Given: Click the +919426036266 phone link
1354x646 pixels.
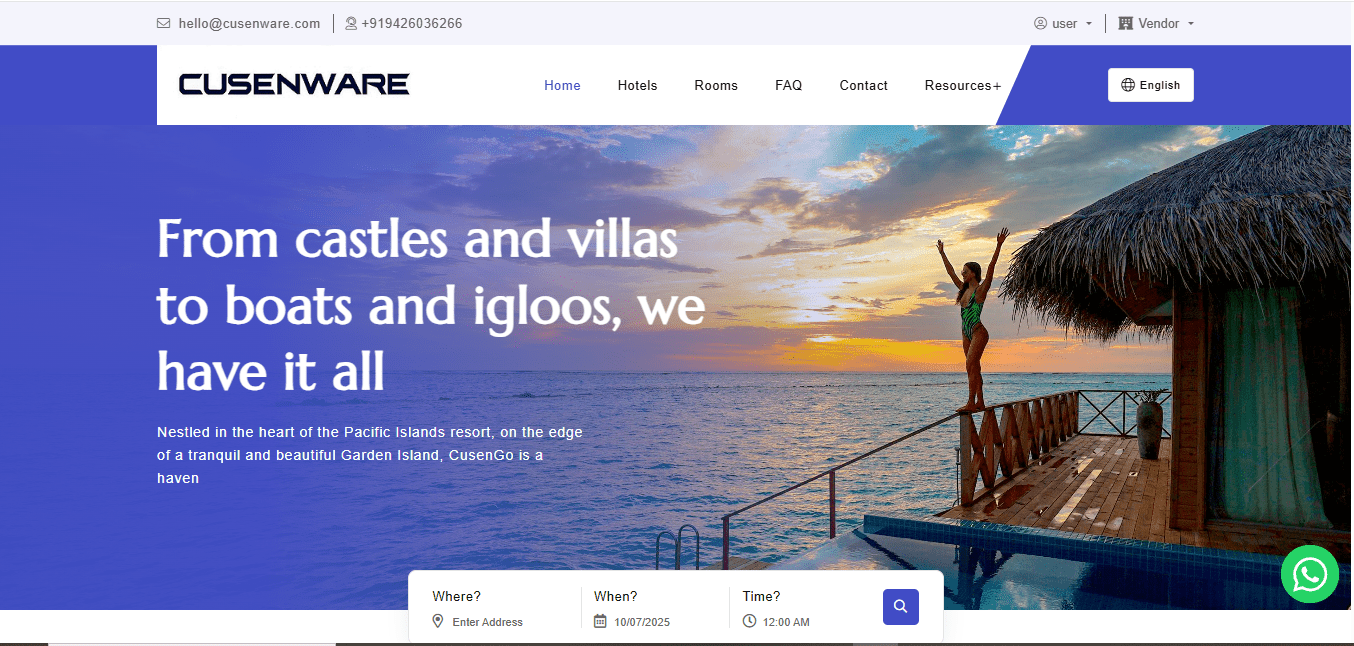Looking at the screenshot, I should tap(412, 23).
